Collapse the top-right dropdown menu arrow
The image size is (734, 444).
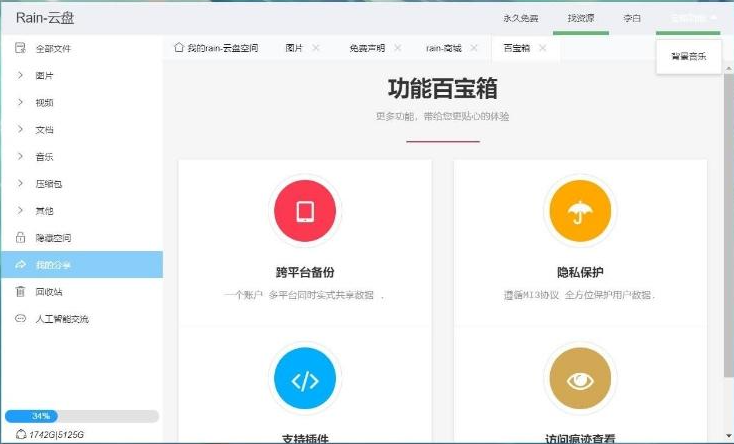[713, 18]
